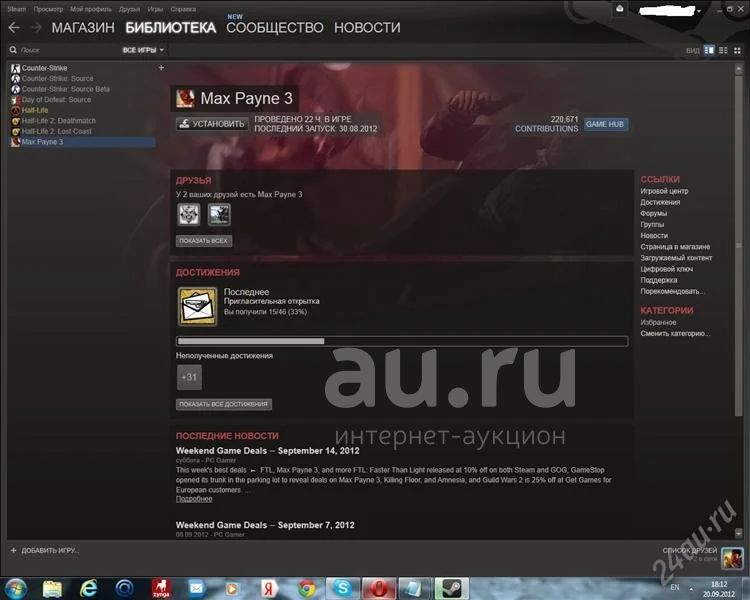This screenshot has height=600, width=750.
Task: Open the Подробнее news link
Action: tap(194, 499)
